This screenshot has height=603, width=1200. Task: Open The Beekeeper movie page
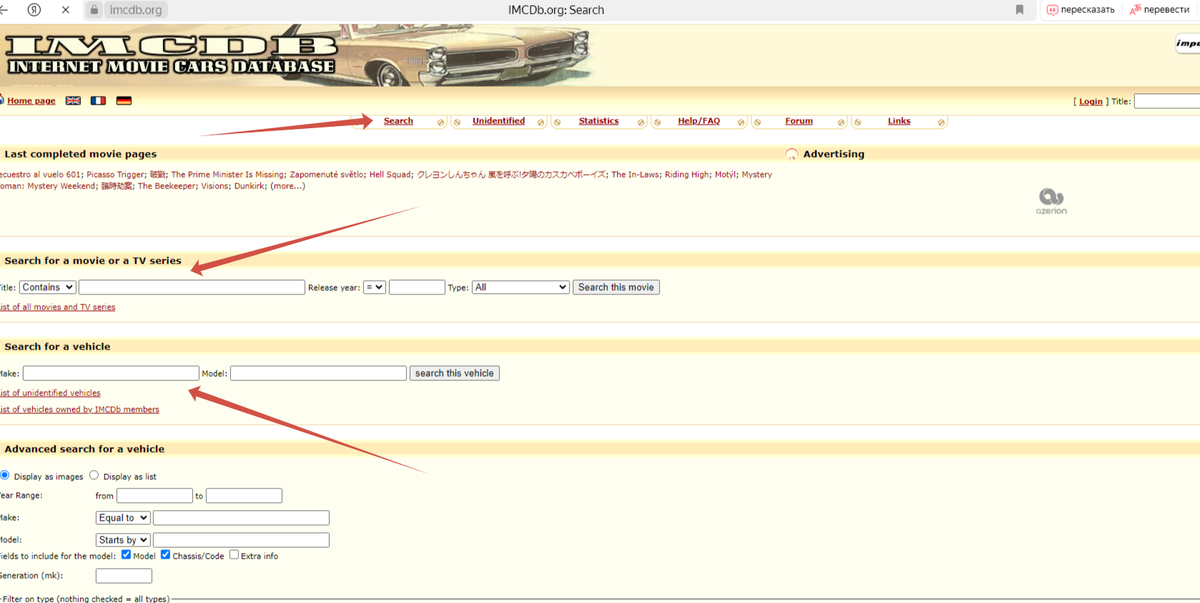[x=166, y=186]
